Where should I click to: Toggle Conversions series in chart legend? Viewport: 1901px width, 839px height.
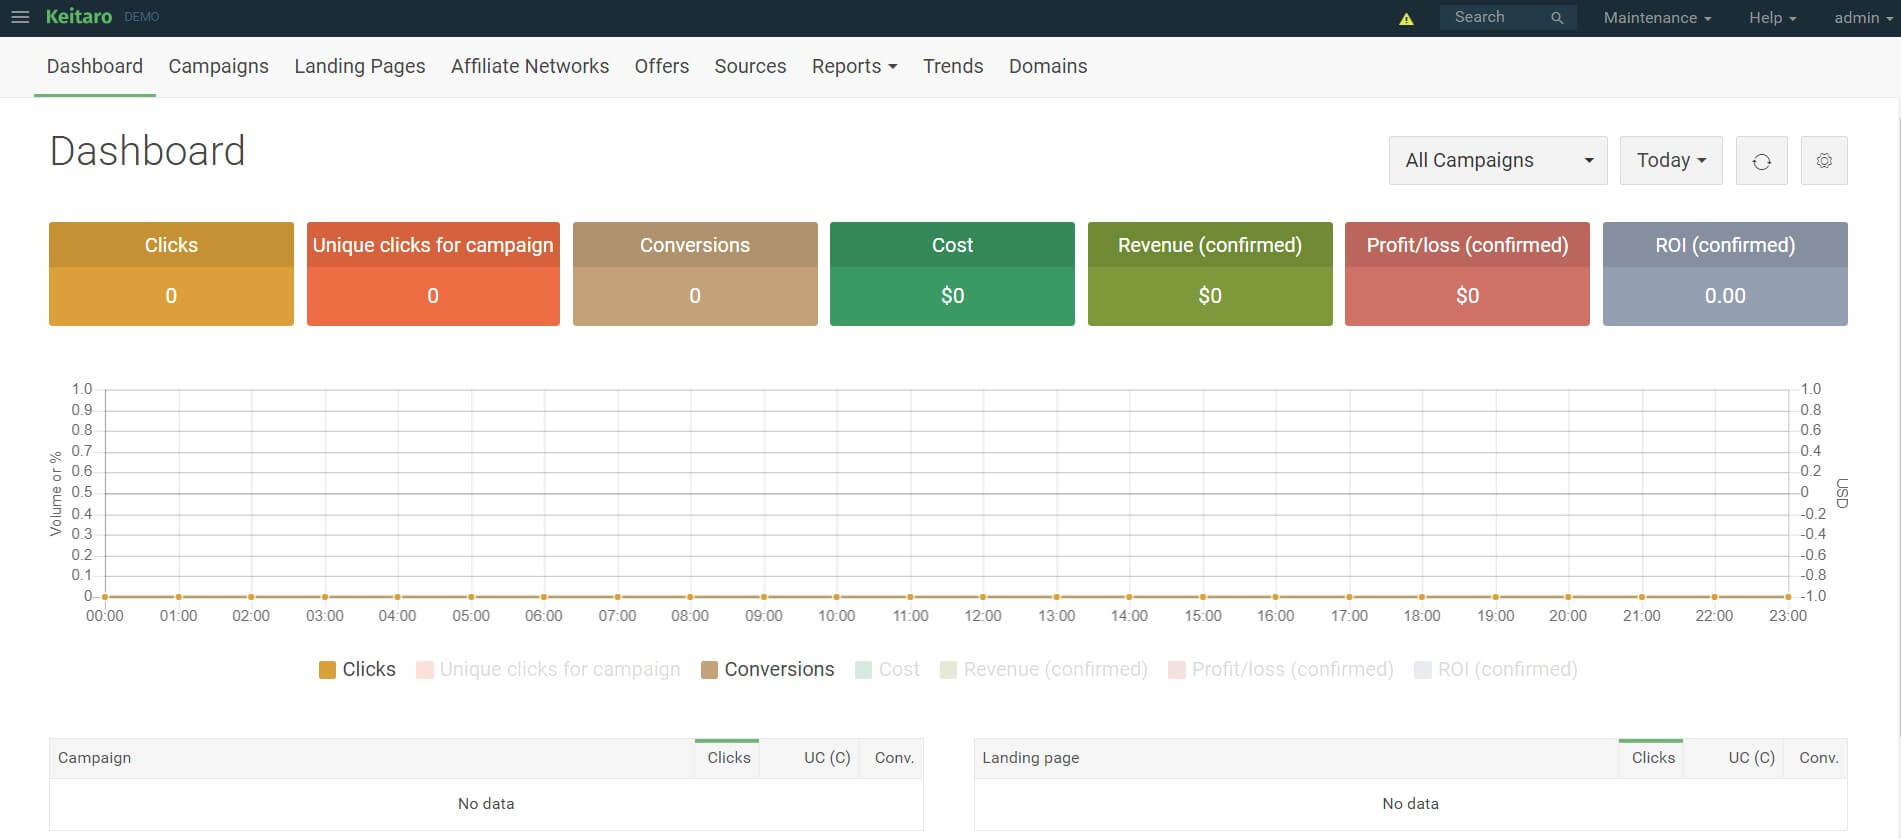(x=767, y=670)
